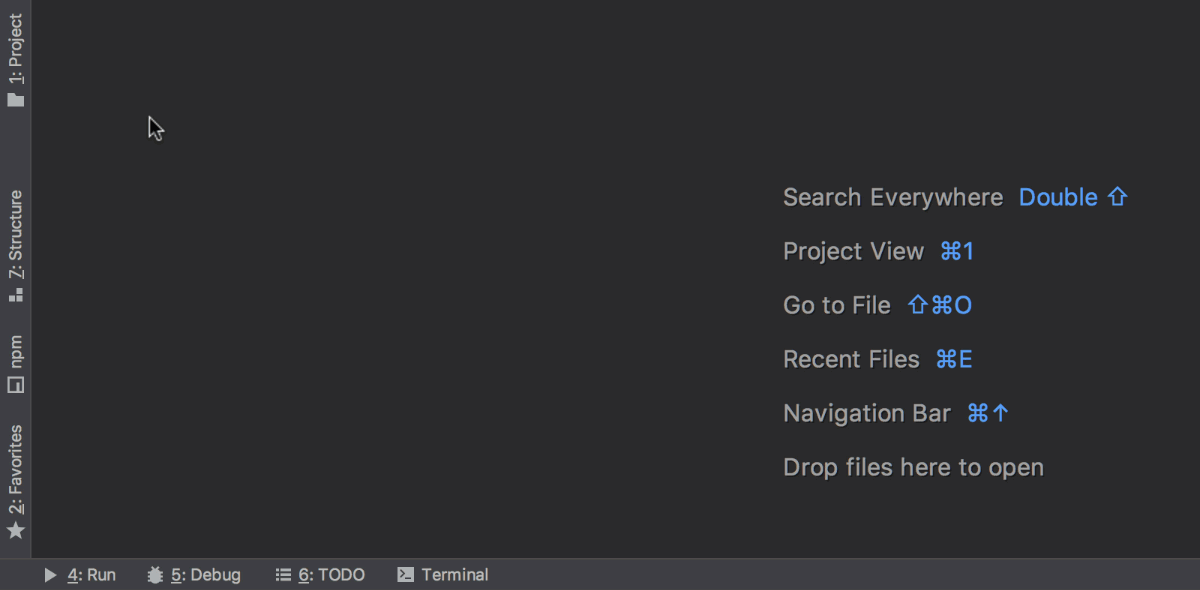Click the Run play-arrow icon
1200x590 pixels.
pos(51,575)
